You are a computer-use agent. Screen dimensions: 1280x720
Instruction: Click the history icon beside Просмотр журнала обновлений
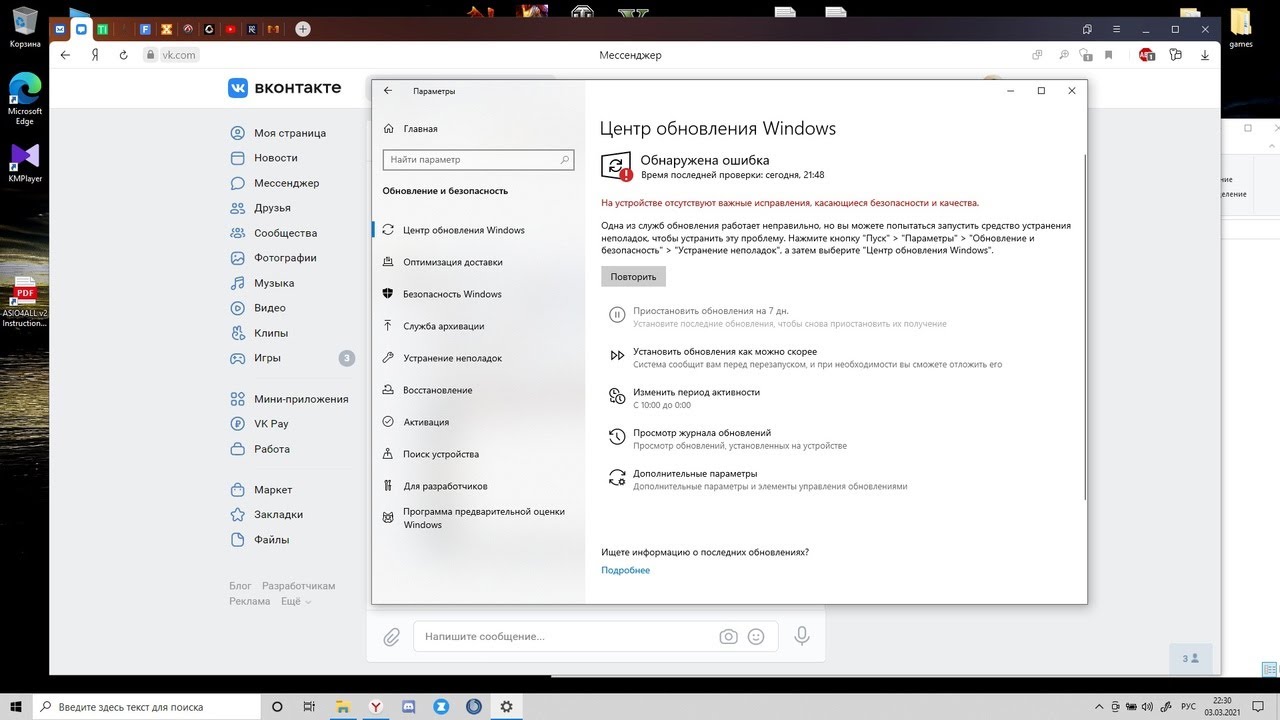pos(617,437)
